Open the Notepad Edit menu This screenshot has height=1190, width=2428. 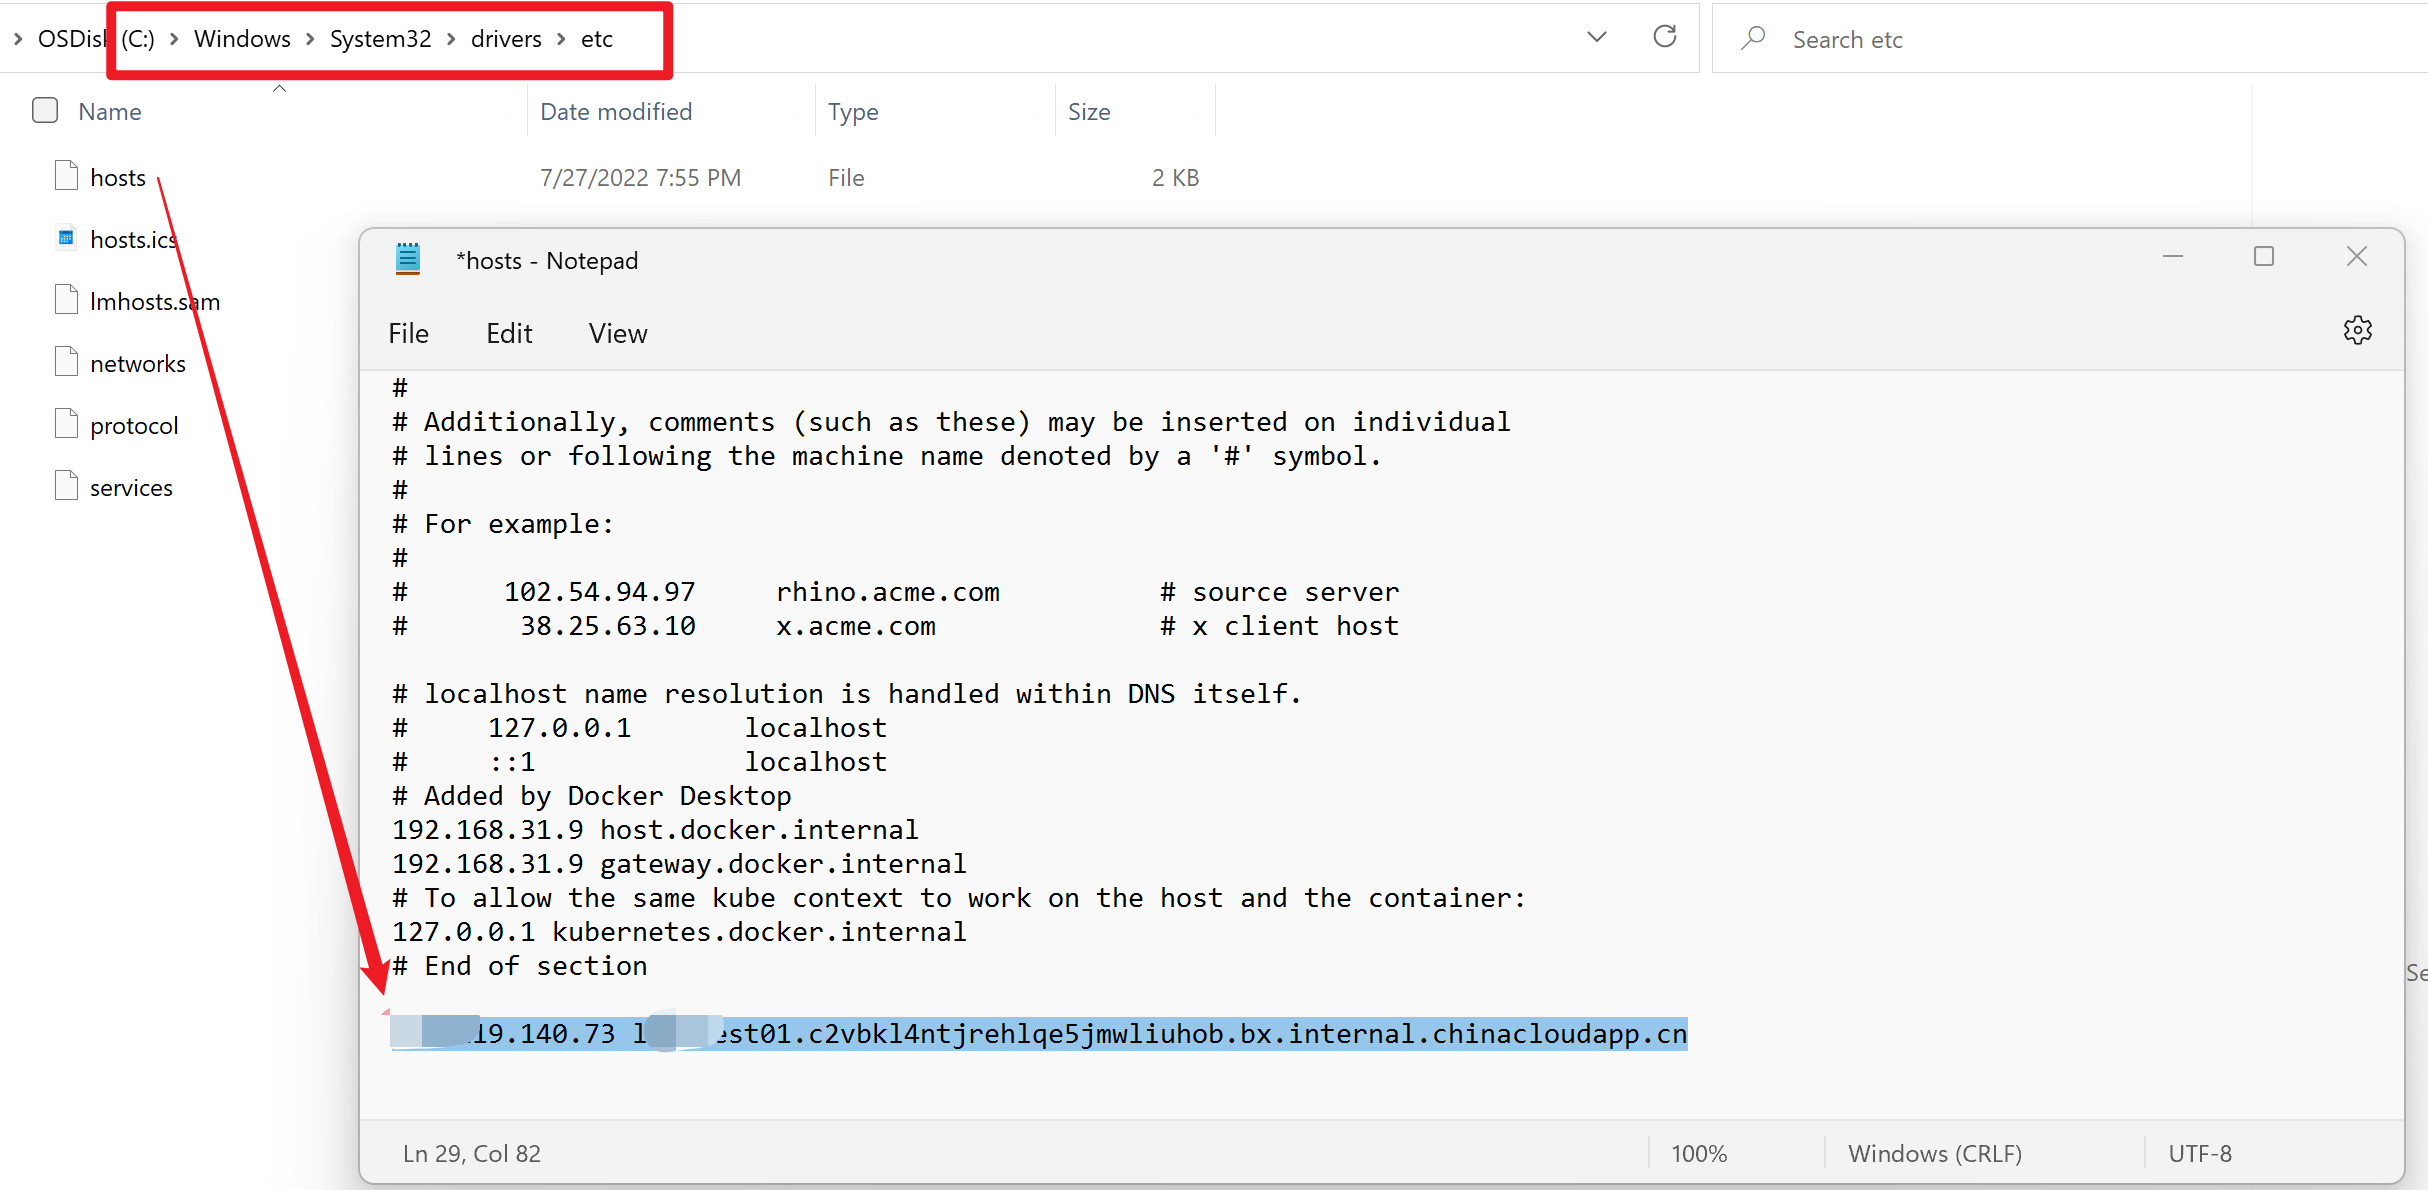tap(508, 333)
